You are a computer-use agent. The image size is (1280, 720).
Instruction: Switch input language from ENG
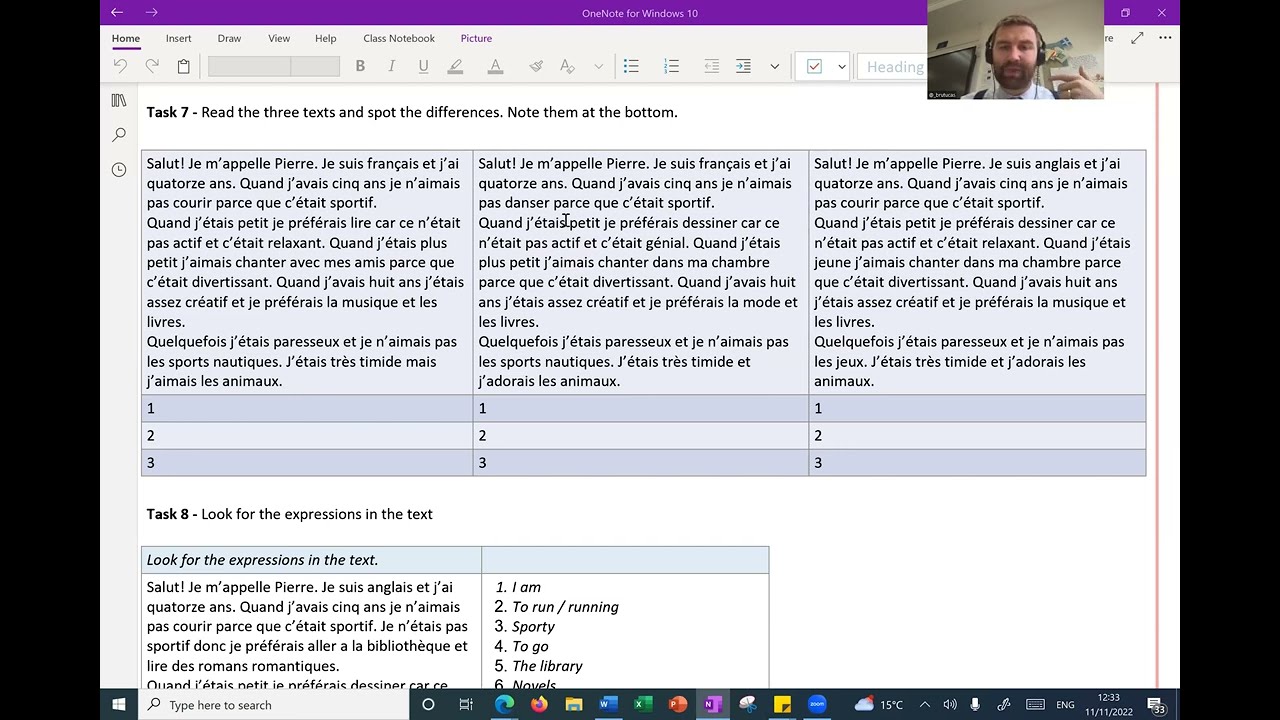(1066, 705)
